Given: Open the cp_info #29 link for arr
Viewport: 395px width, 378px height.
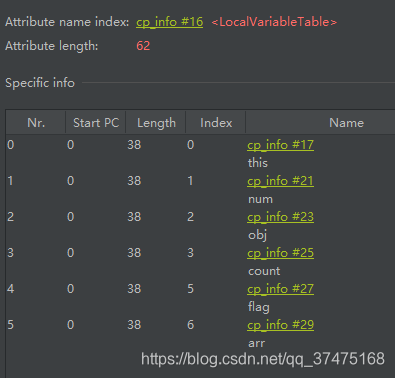Looking at the screenshot, I should pyautogui.click(x=280, y=325).
